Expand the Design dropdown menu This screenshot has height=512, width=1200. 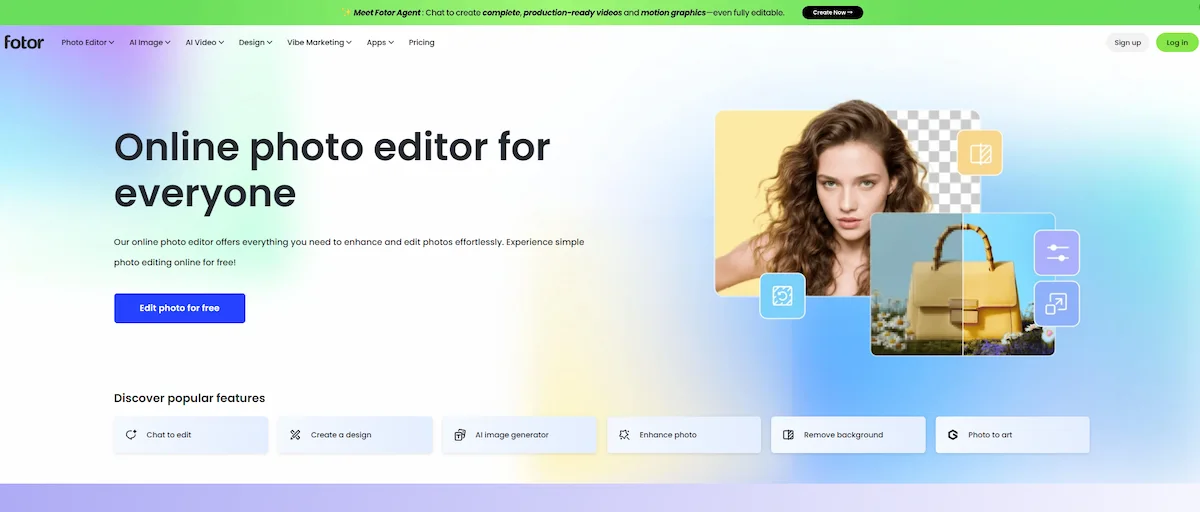tap(256, 43)
